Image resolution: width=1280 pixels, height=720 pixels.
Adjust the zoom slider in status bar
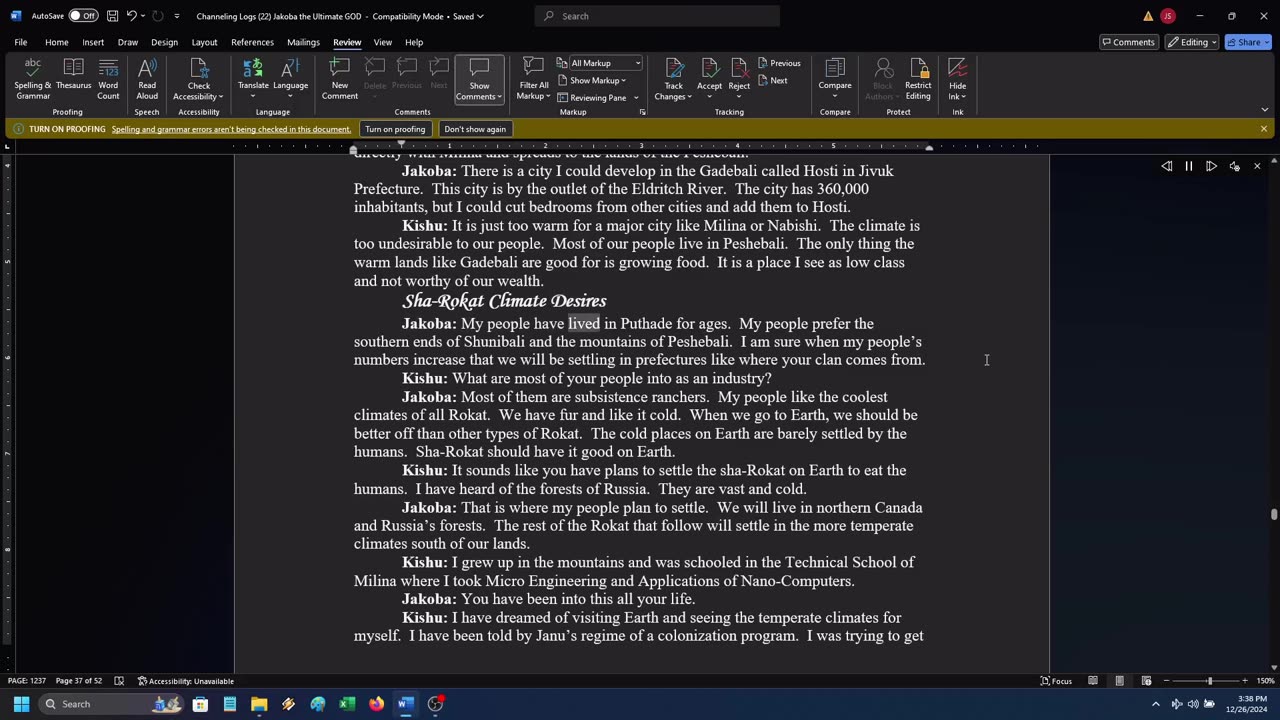pos(1209,681)
